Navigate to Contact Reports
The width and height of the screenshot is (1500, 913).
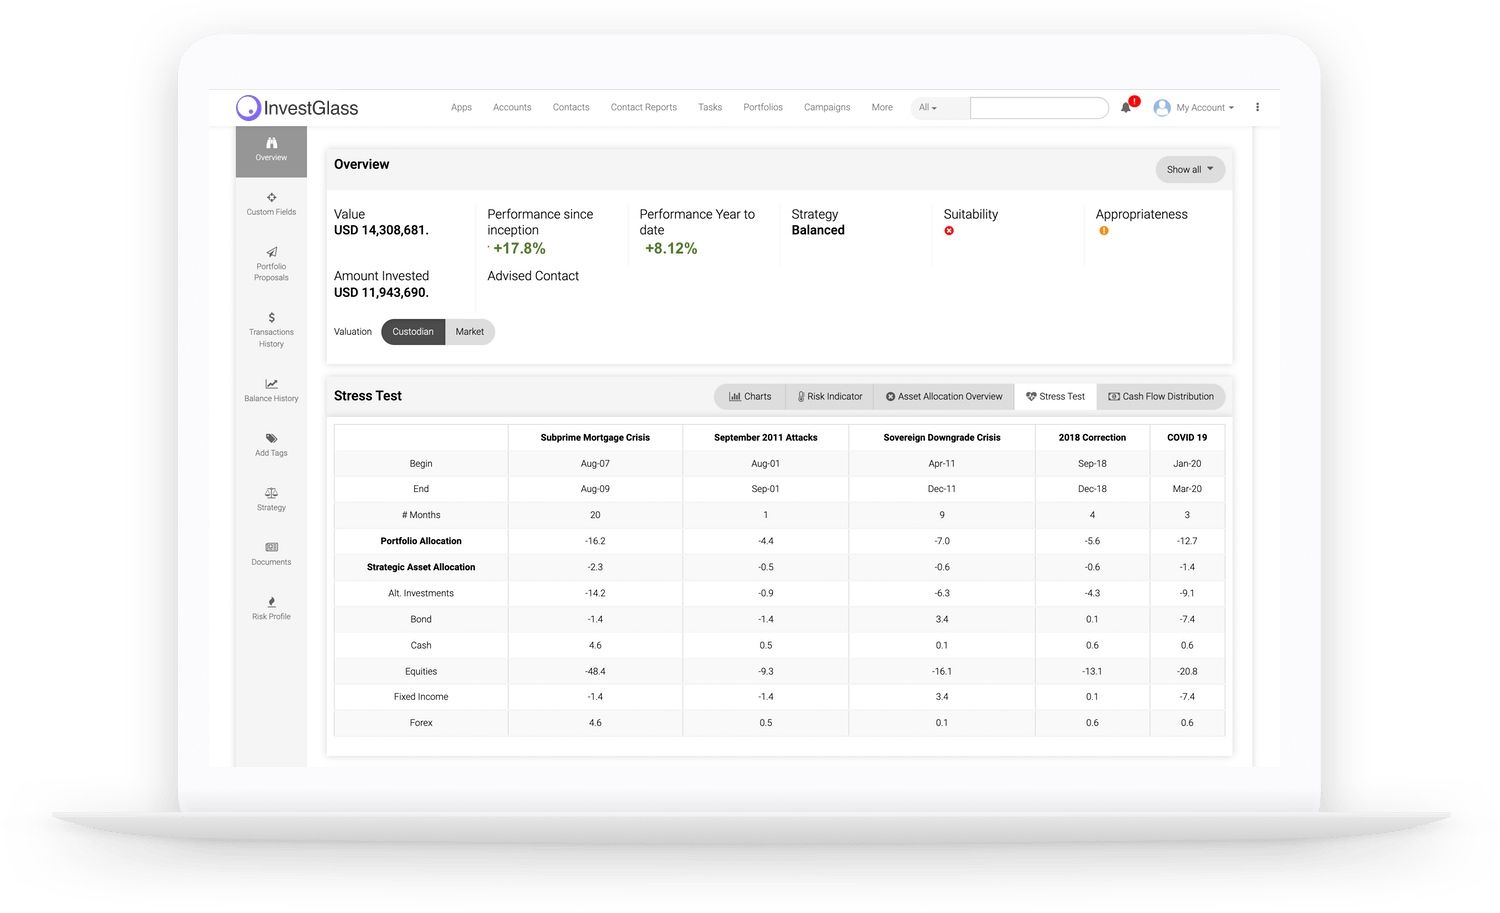[x=643, y=107]
